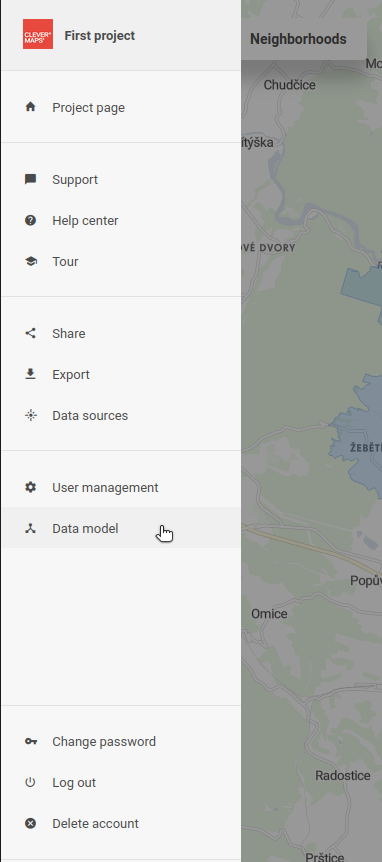This screenshot has height=862, width=382.
Task: Click the key Change password icon
Action: click(x=30, y=741)
